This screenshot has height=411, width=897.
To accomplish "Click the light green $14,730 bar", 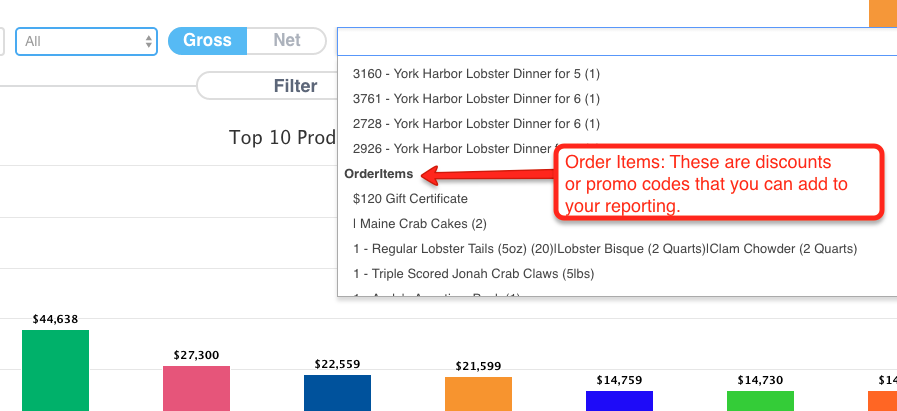I will tap(760, 401).
